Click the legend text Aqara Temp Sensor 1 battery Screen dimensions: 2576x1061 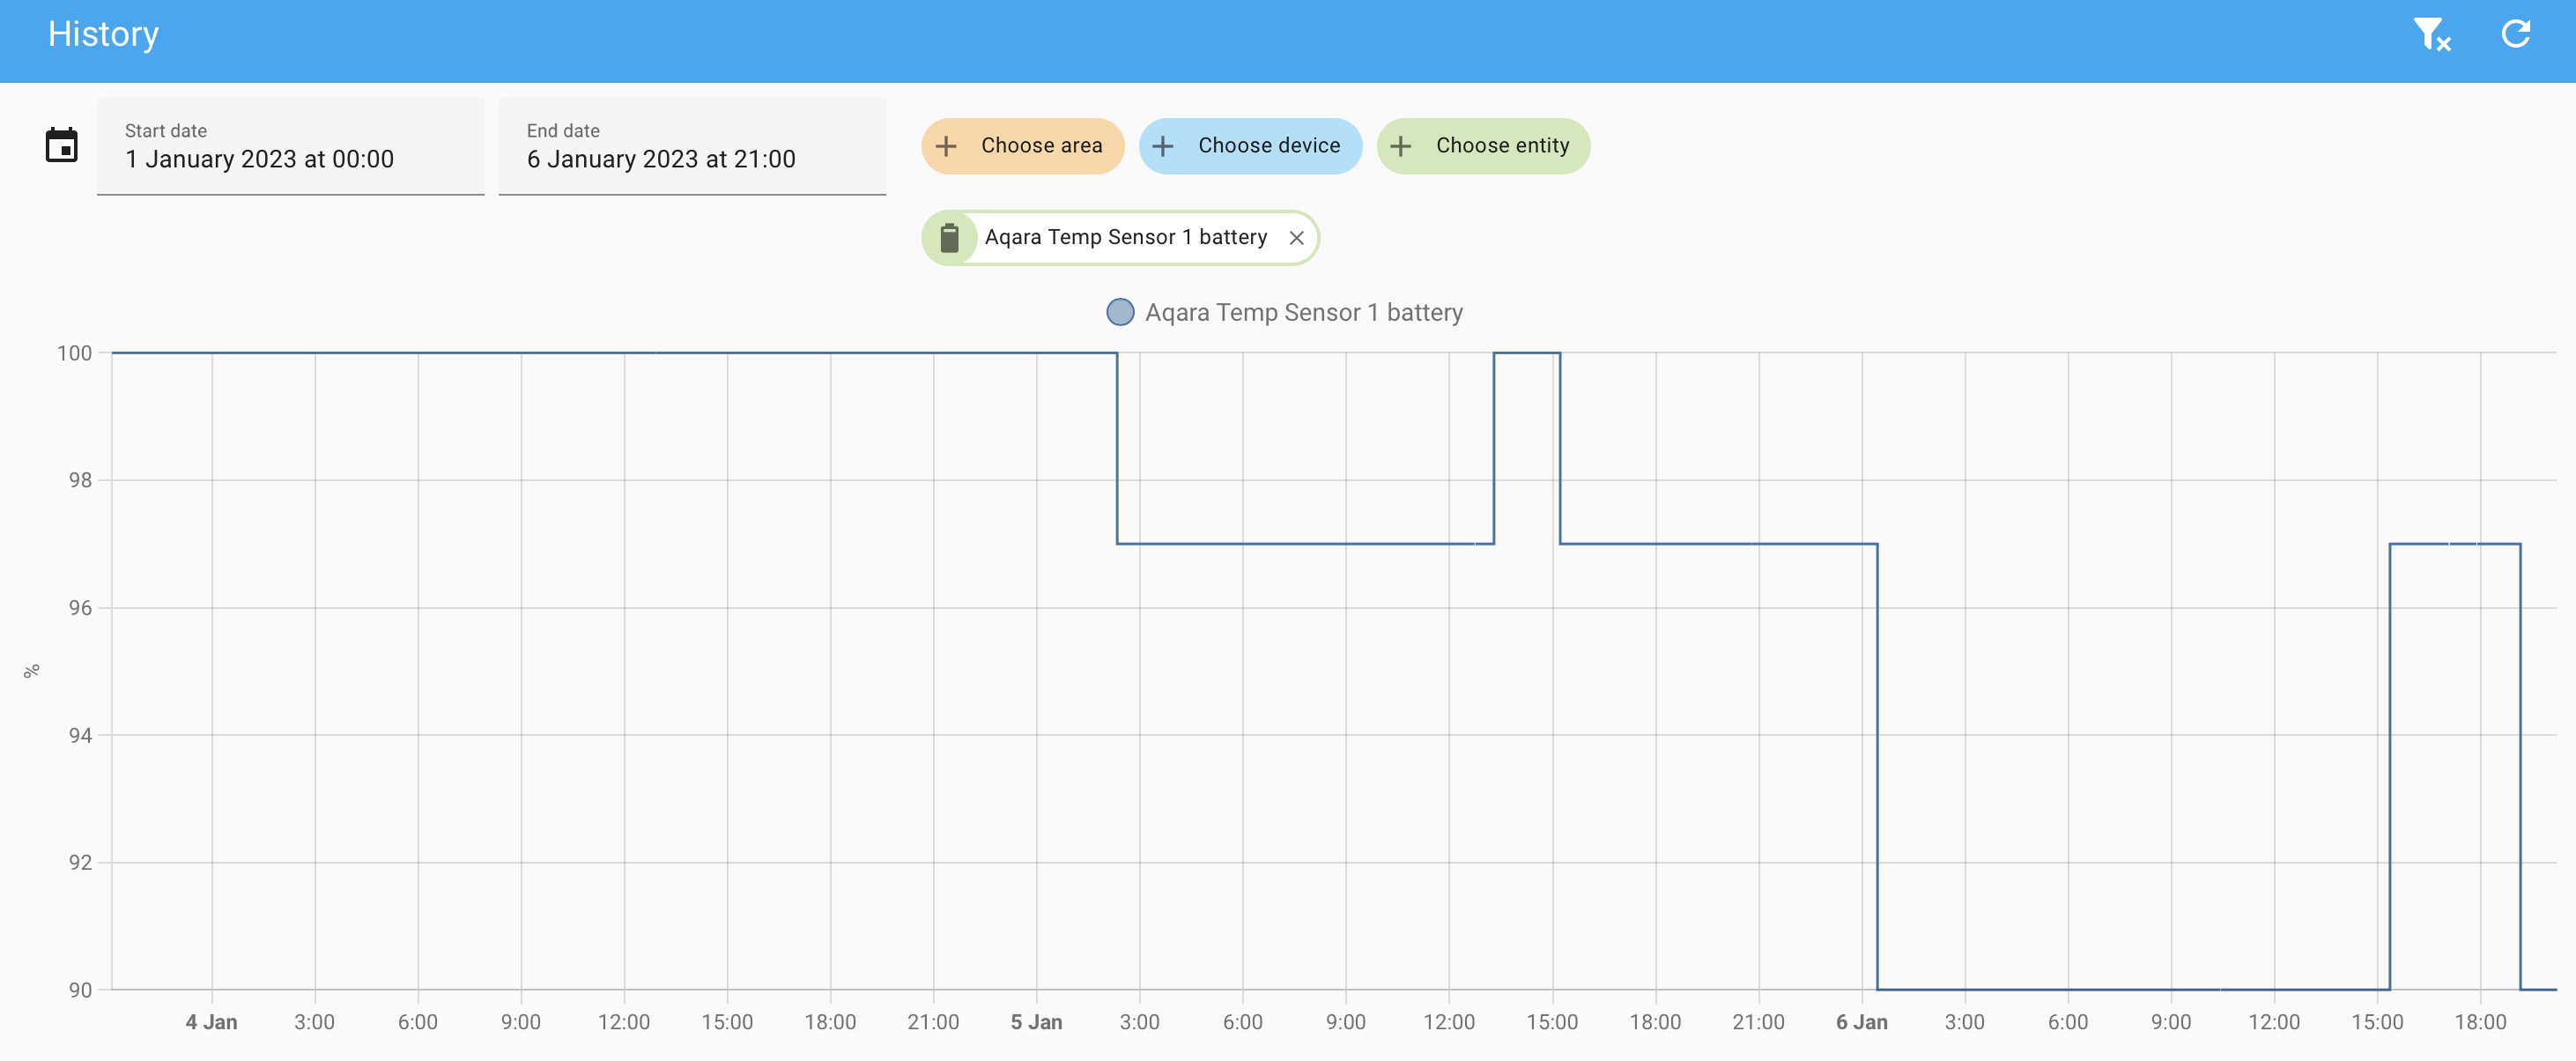[1304, 311]
